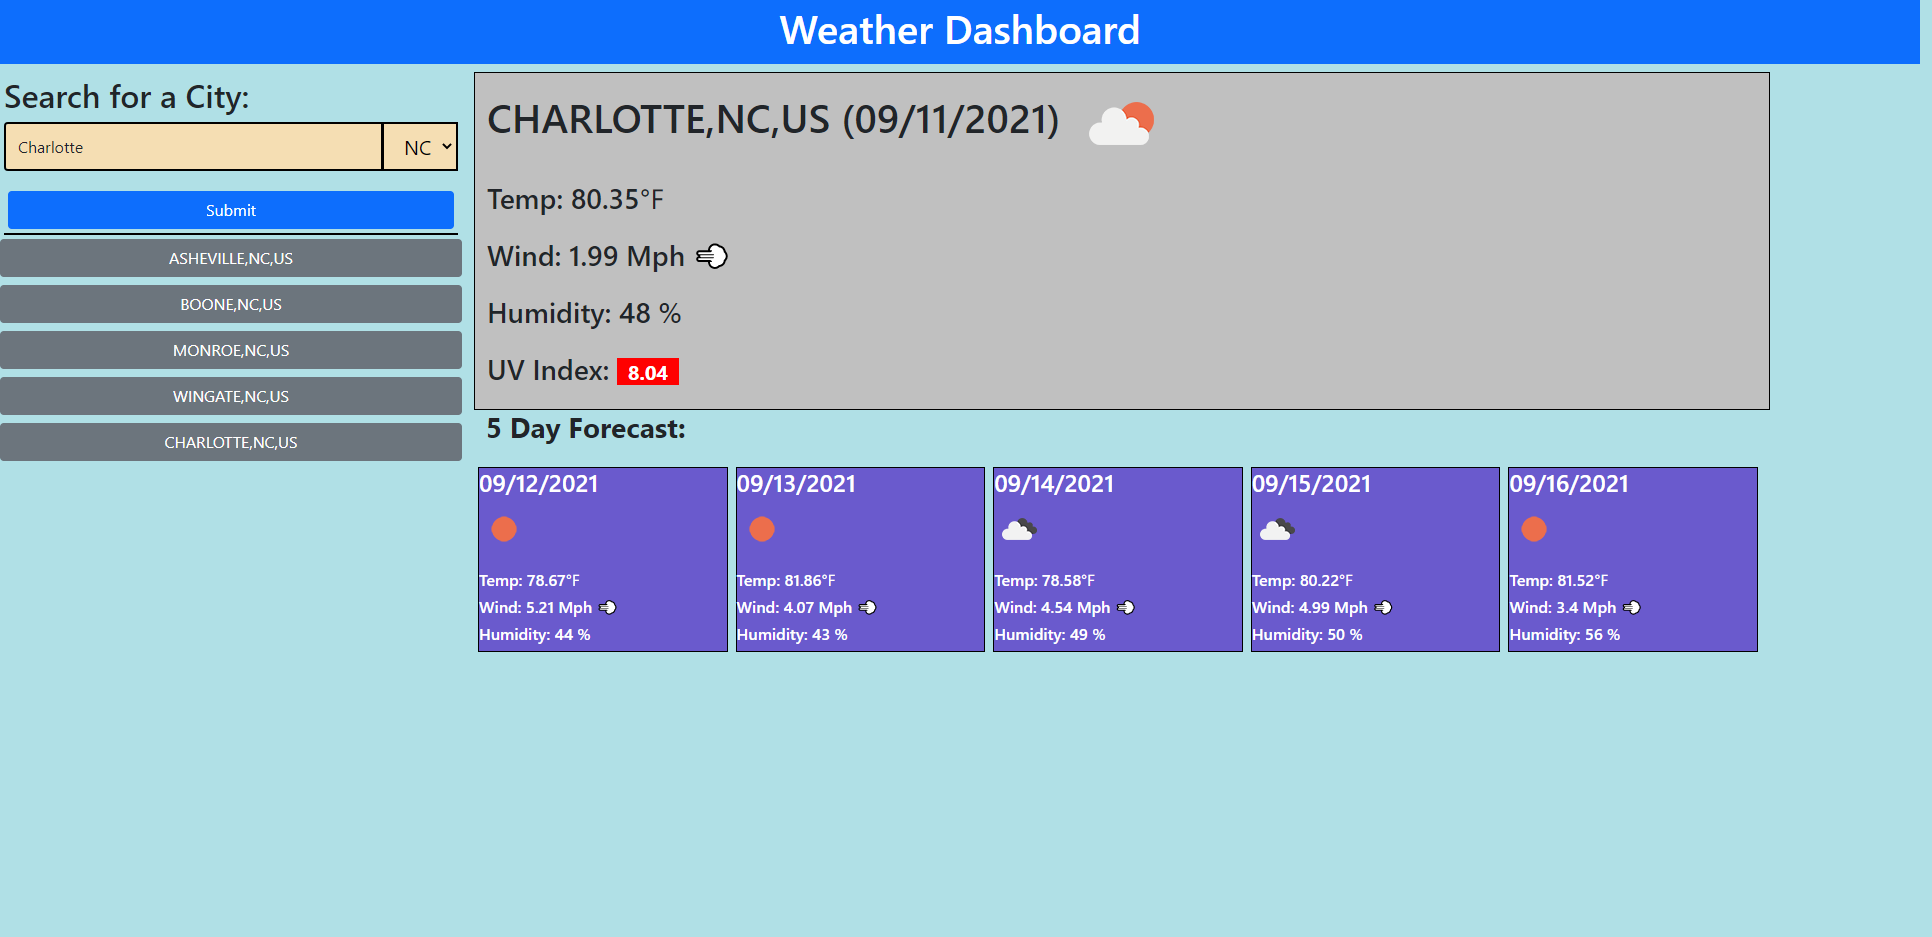Click wind arrow icon next to 4.07 Mph

[868, 608]
